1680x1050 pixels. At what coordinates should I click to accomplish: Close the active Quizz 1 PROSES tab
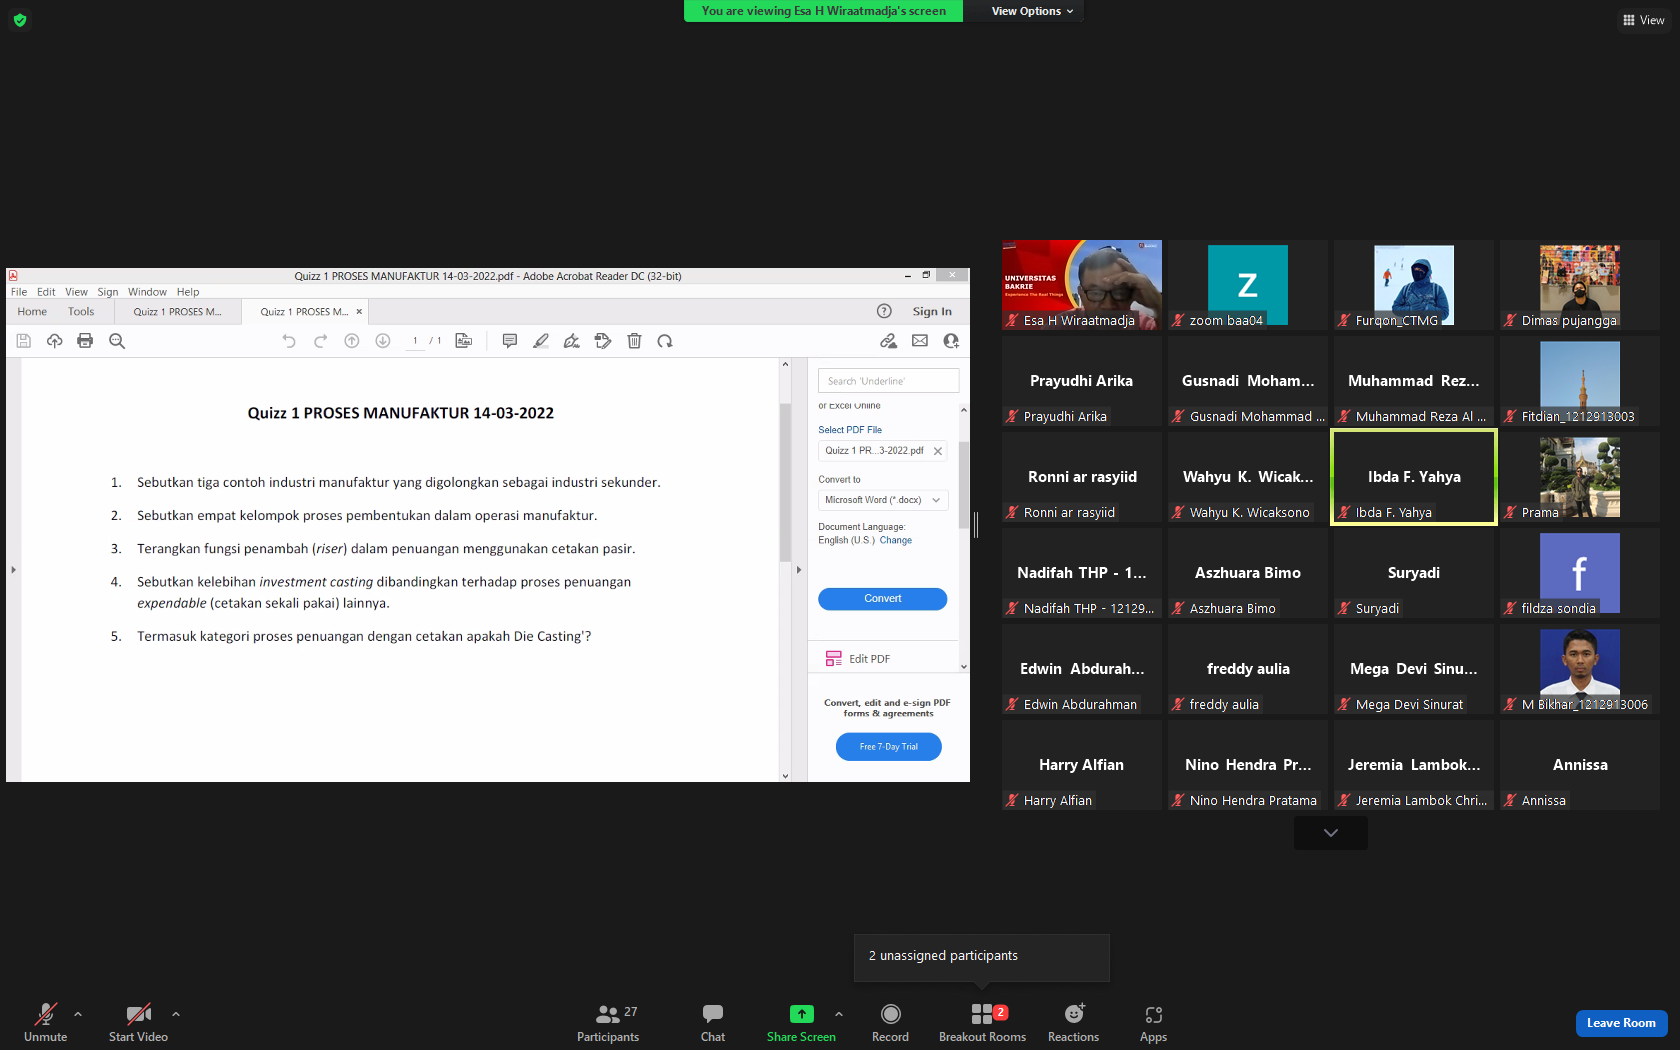[359, 311]
